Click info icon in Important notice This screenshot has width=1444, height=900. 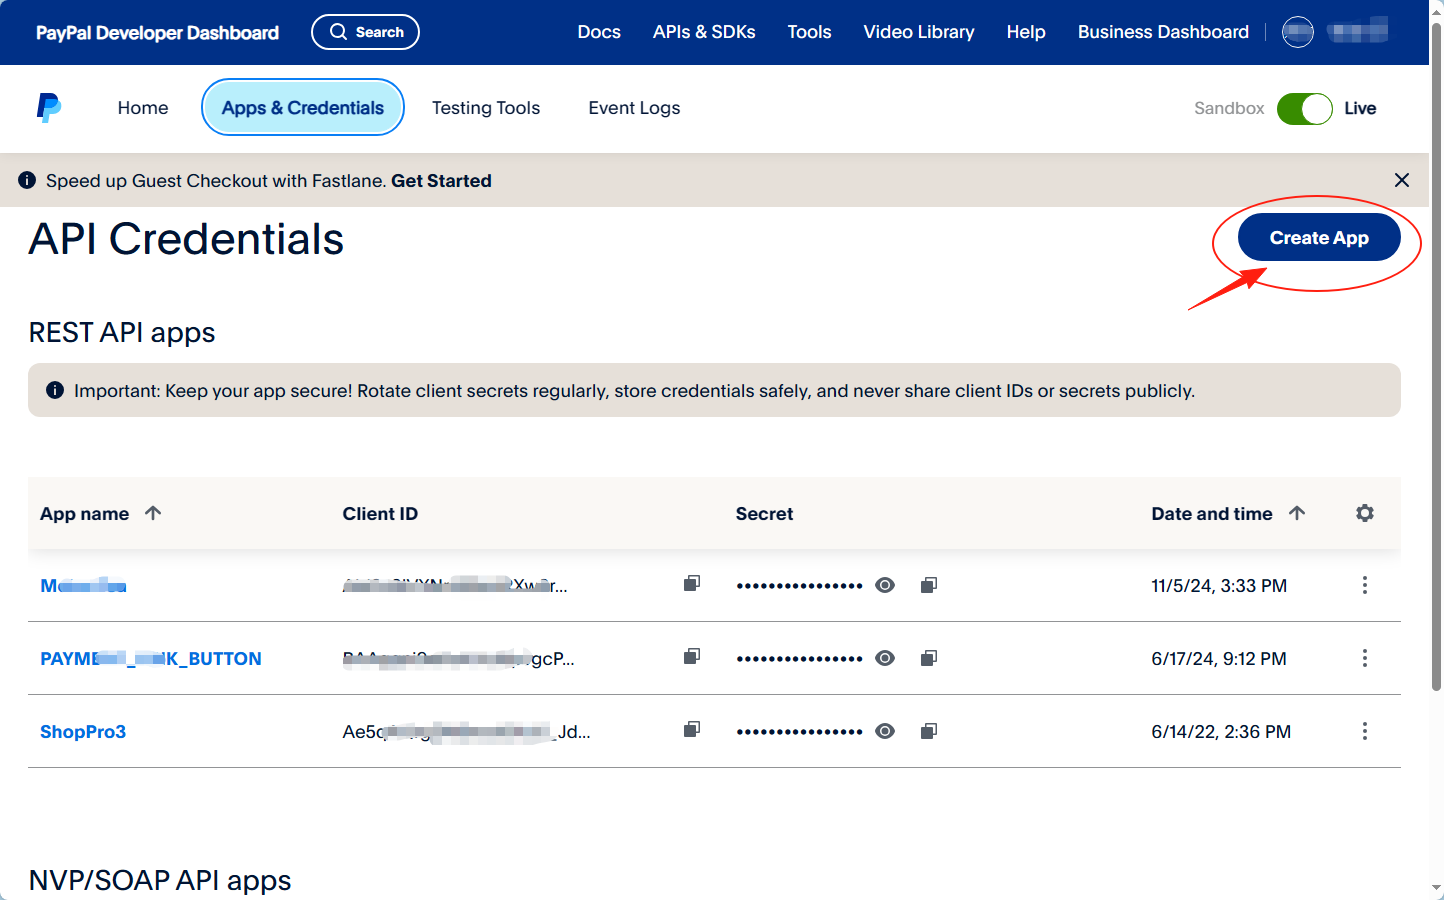click(55, 390)
